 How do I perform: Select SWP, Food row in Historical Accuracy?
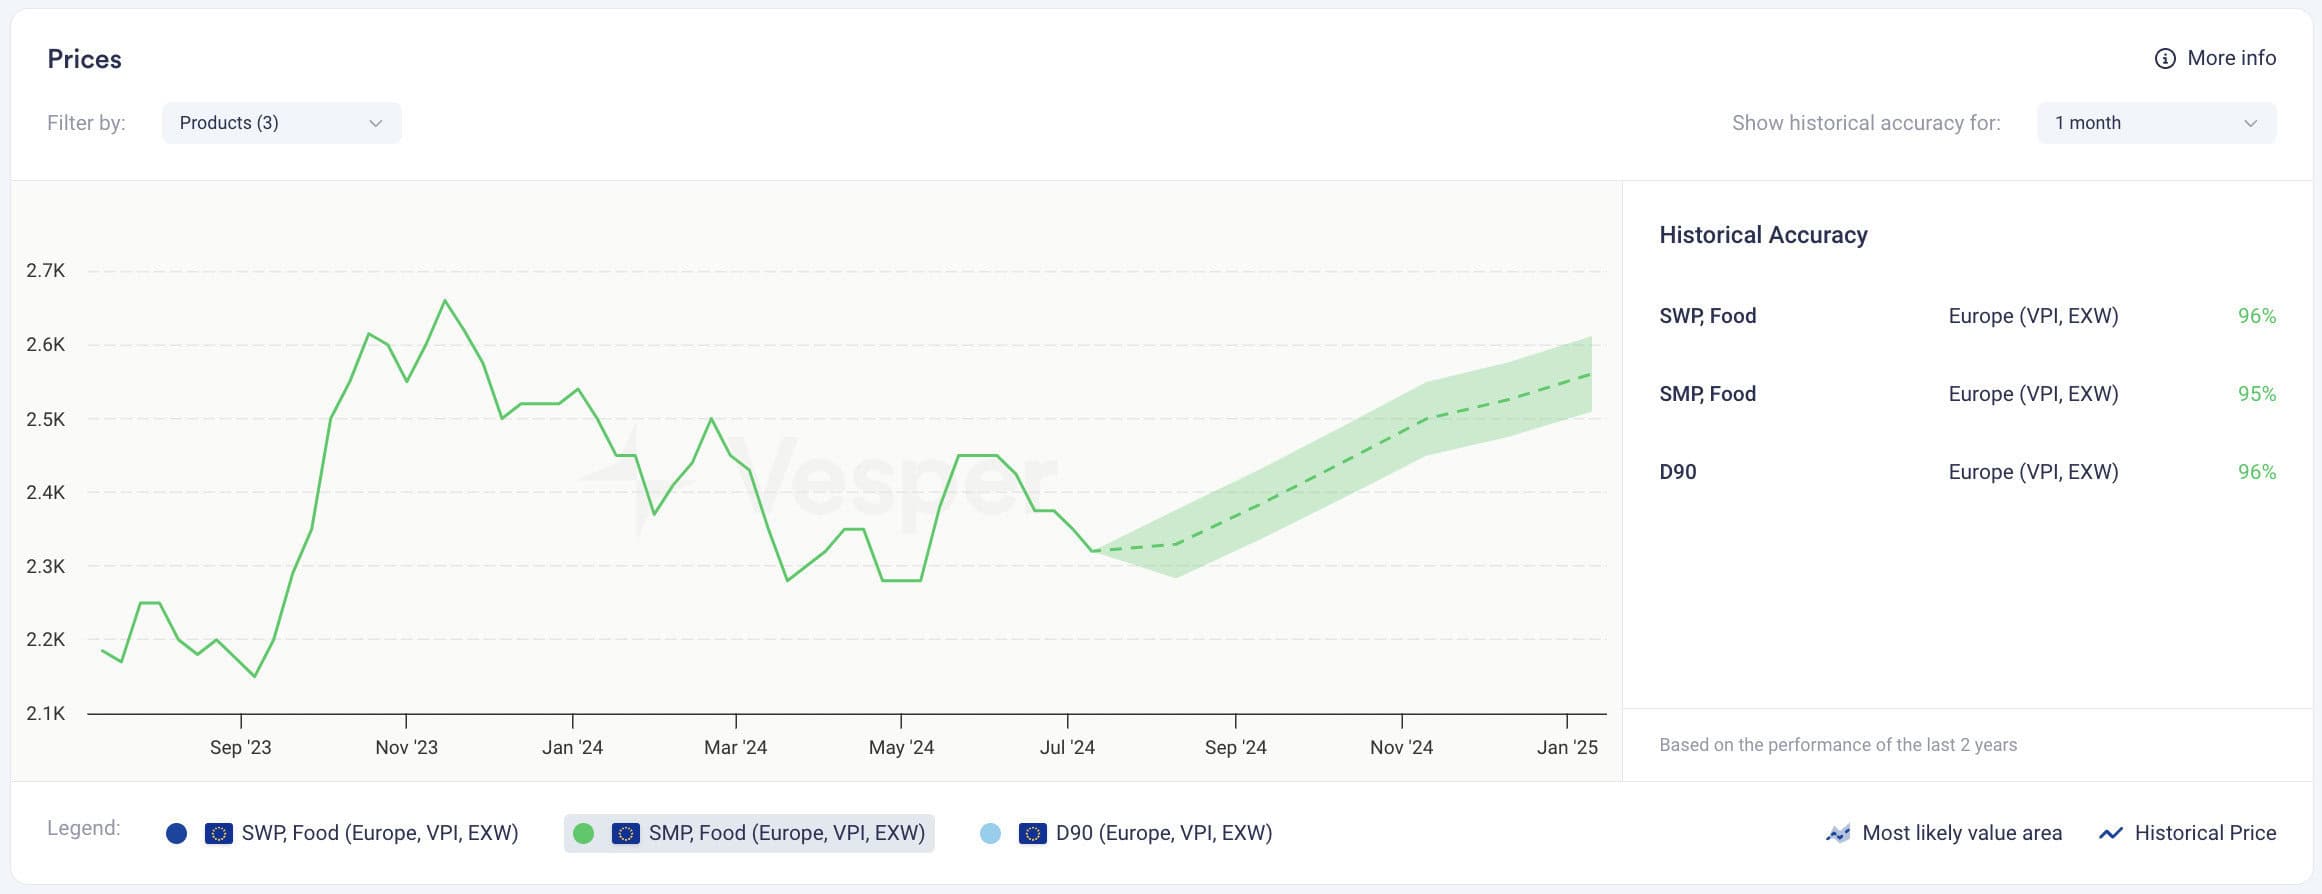pos(1967,316)
